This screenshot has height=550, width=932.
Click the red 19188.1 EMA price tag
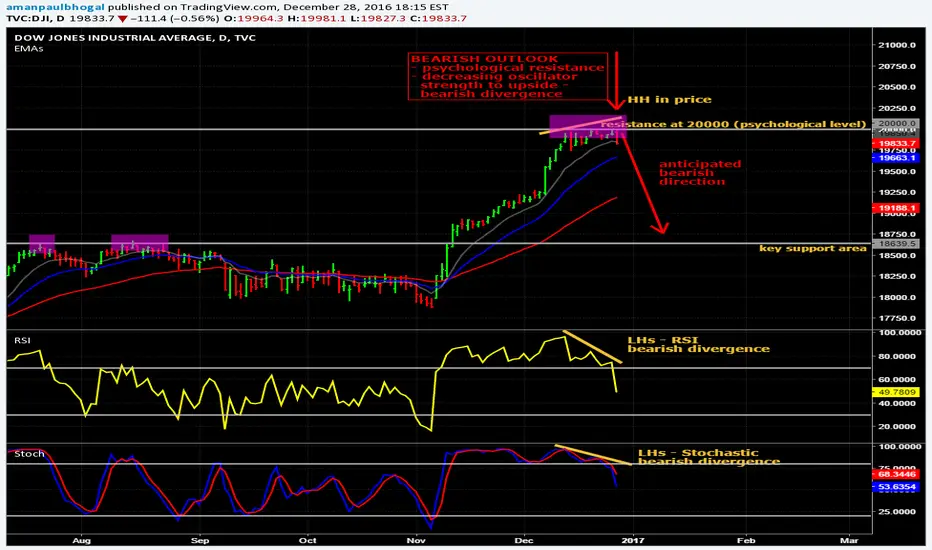click(896, 208)
